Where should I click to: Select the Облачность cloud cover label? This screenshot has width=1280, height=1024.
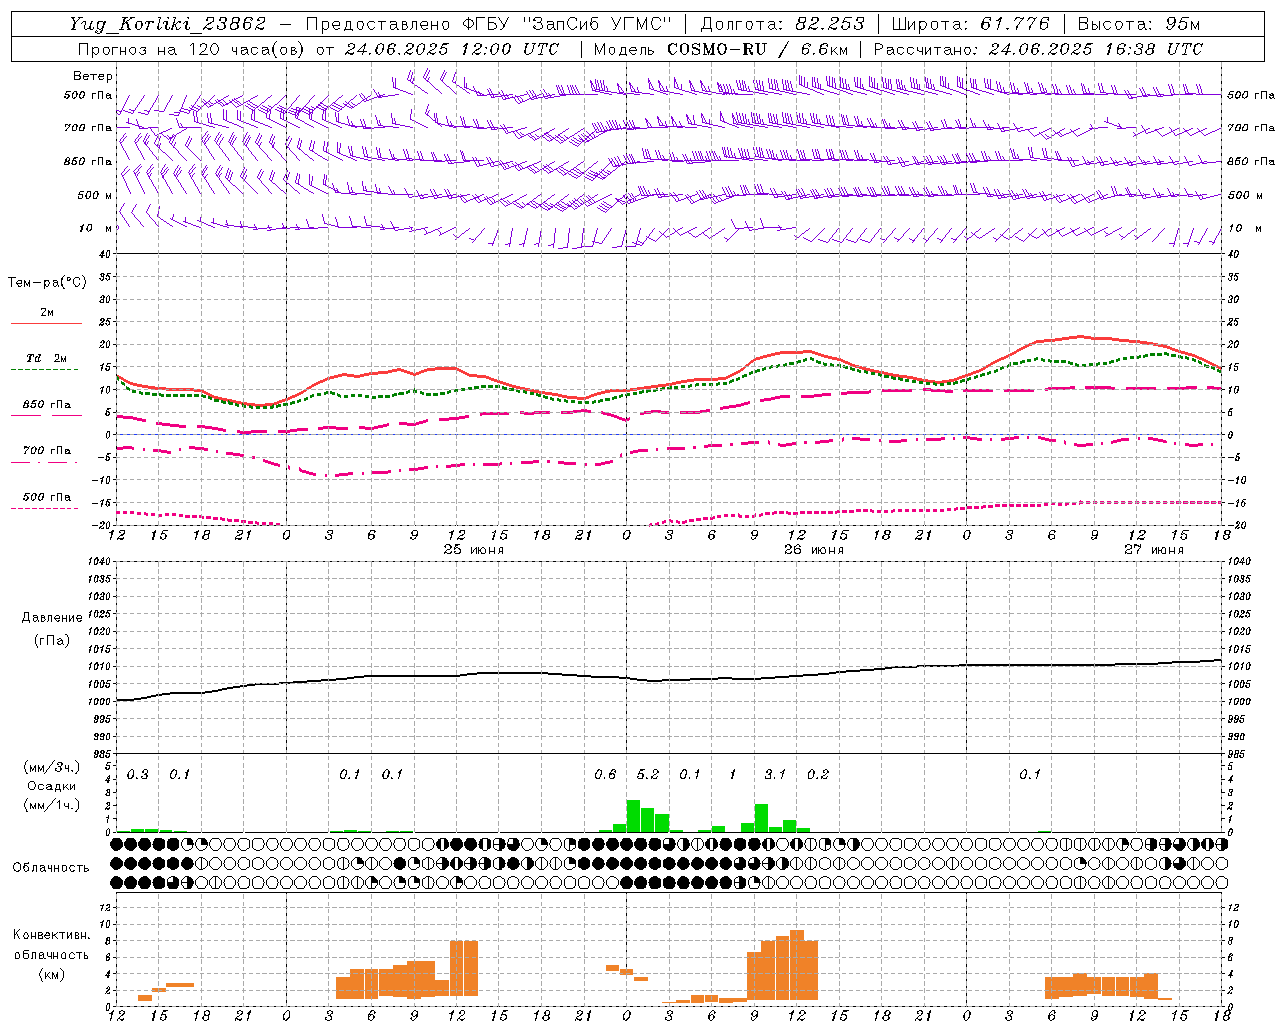pyautogui.click(x=51, y=868)
